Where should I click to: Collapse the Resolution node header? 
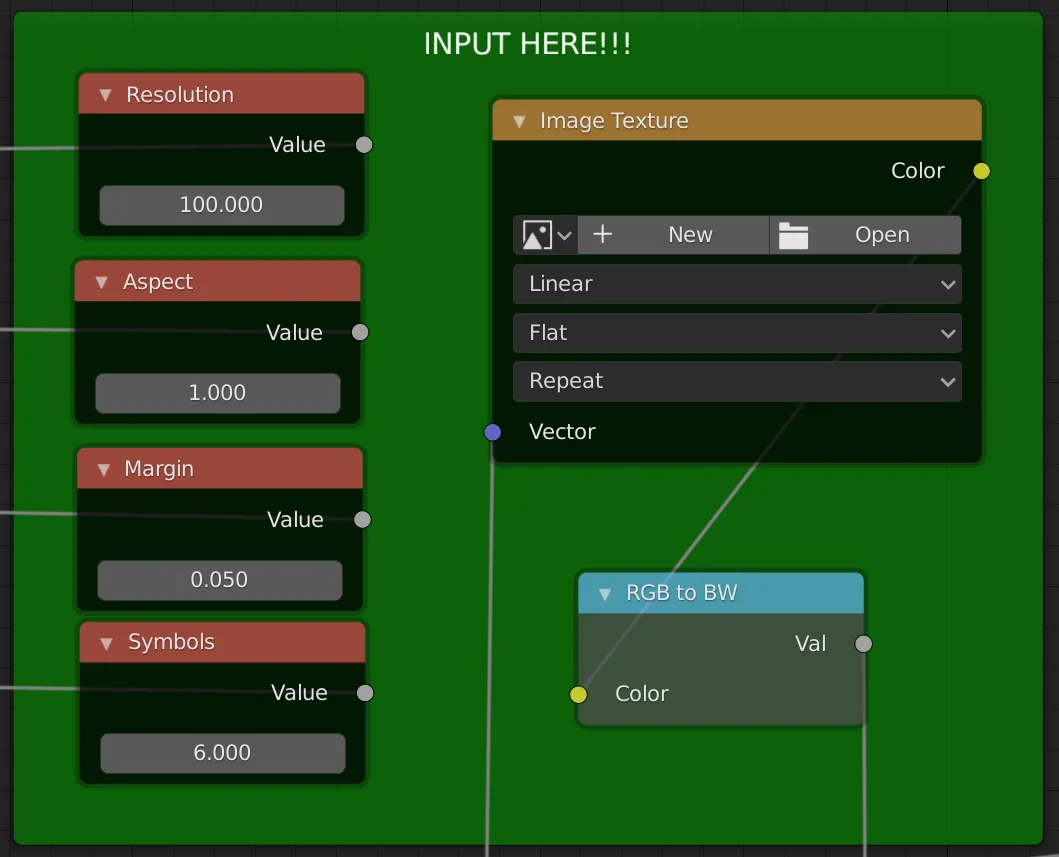tap(105, 94)
